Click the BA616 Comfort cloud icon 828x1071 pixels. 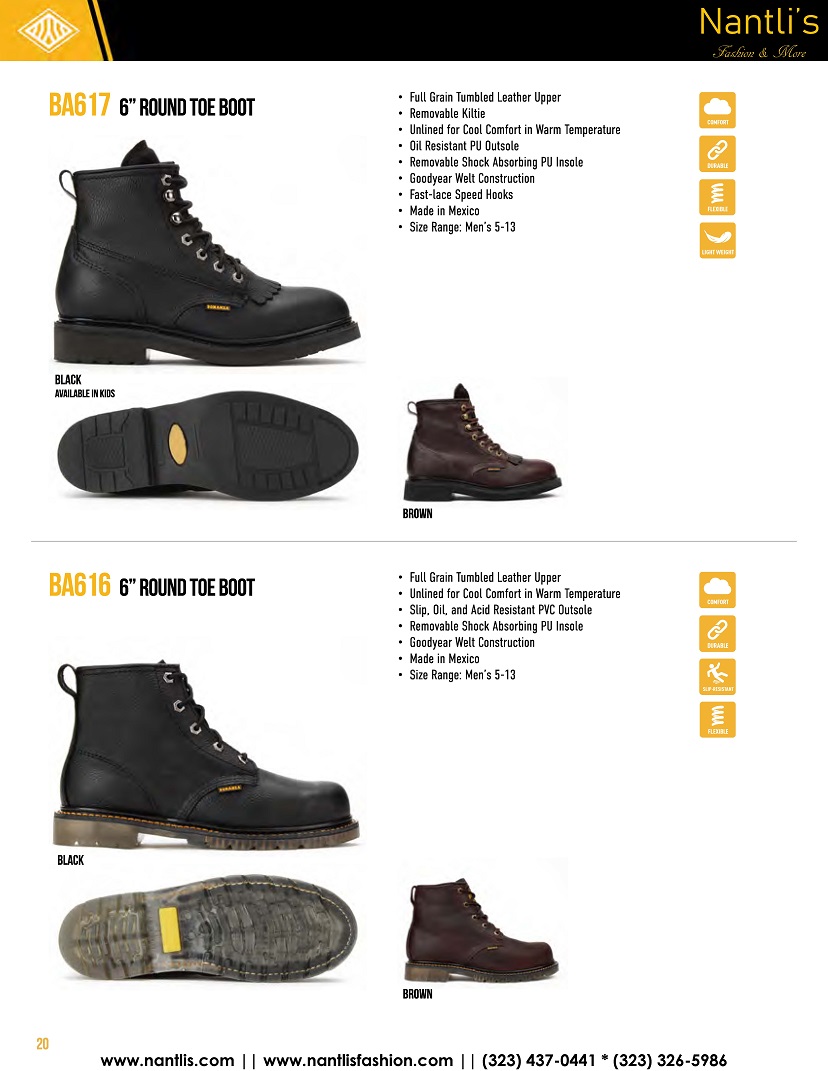[717, 590]
